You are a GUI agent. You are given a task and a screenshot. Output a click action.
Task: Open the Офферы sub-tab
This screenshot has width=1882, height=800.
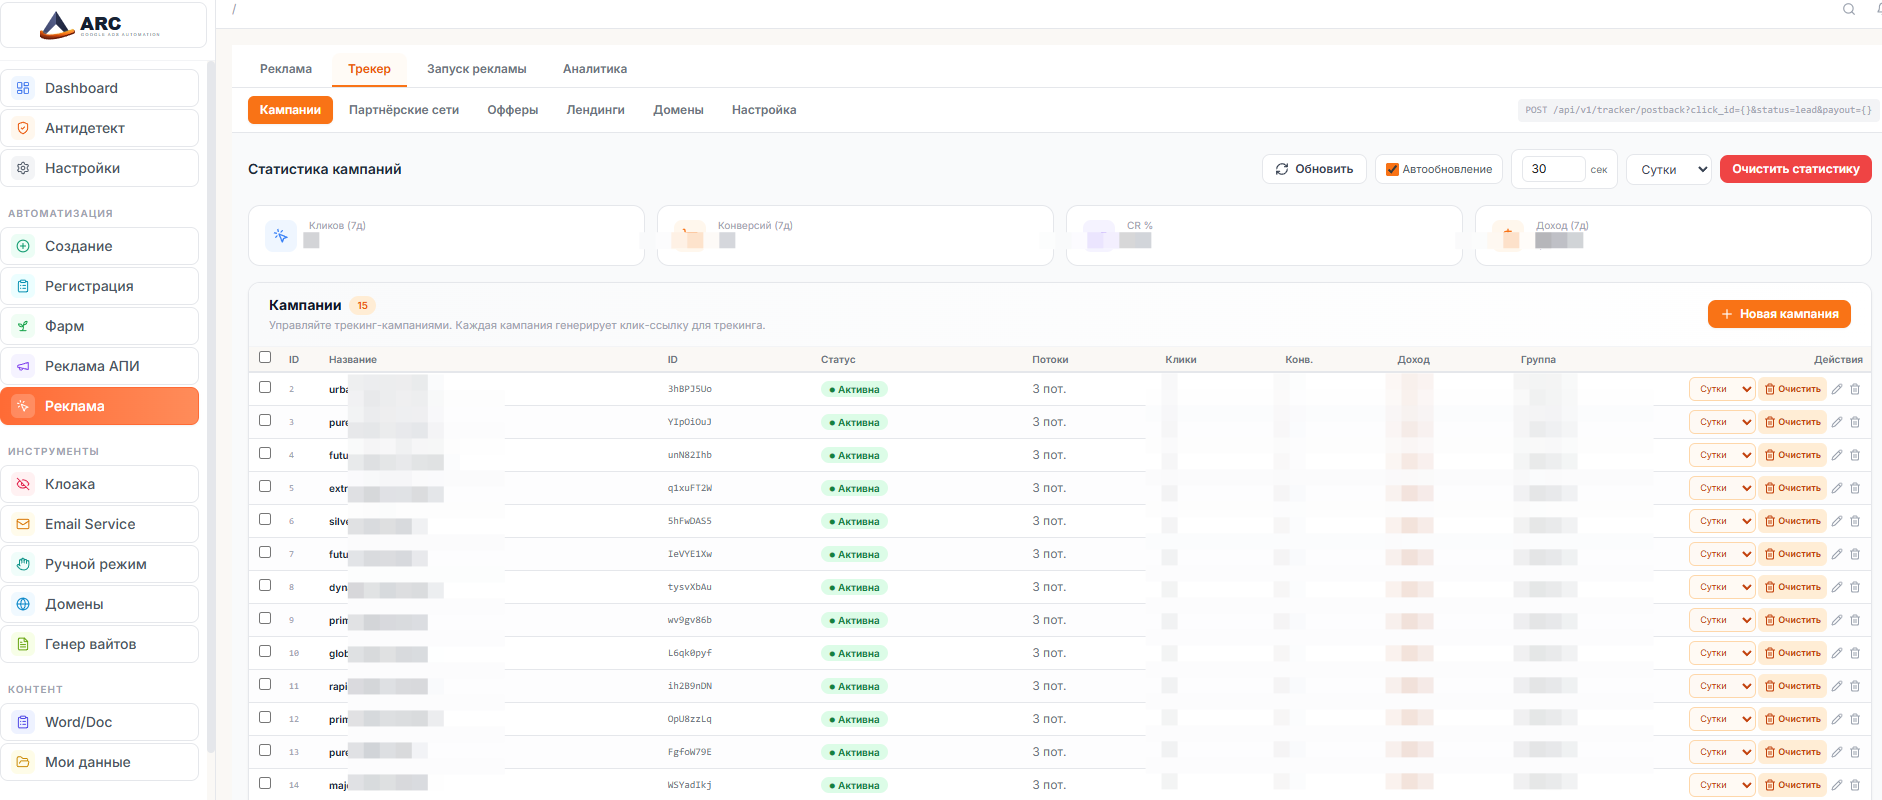(512, 110)
